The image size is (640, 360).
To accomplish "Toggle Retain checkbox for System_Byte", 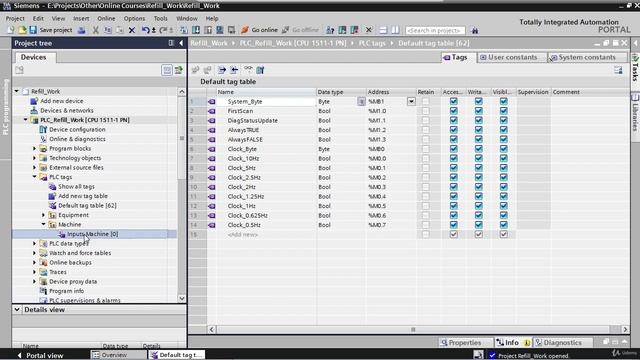I will click(426, 101).
